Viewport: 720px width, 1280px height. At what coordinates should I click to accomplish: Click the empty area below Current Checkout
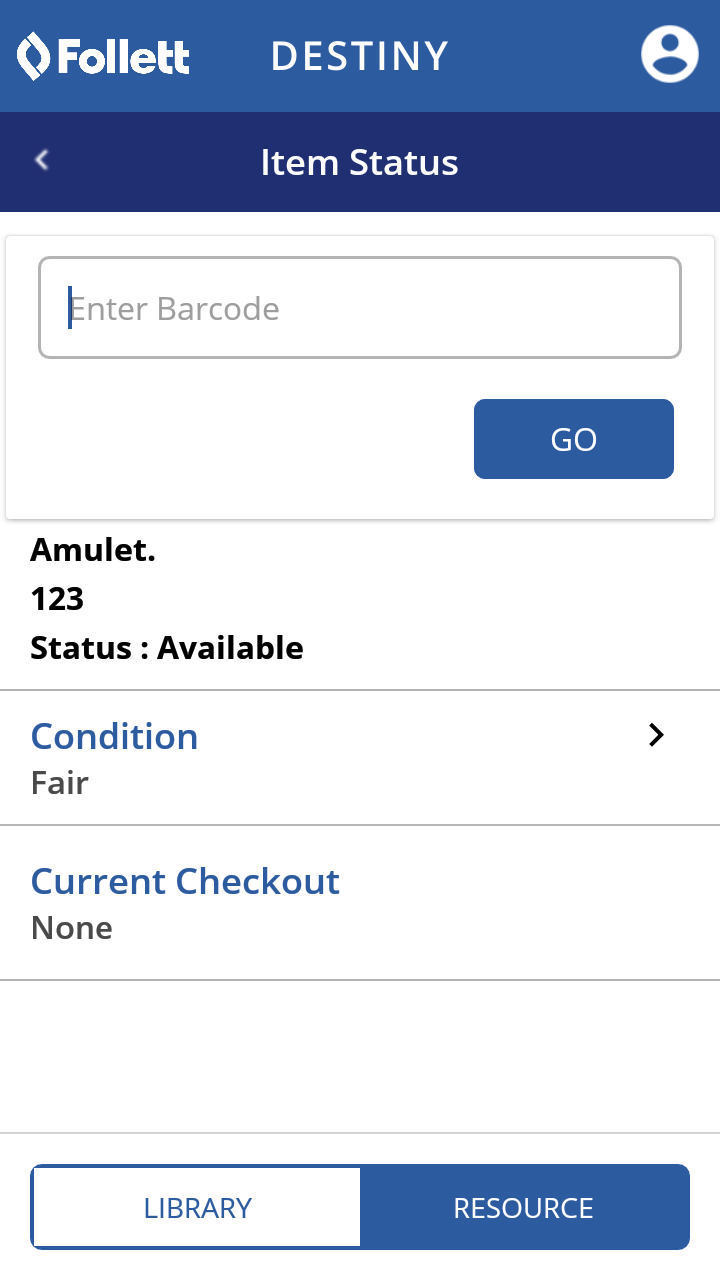[x=360, y=1055]
